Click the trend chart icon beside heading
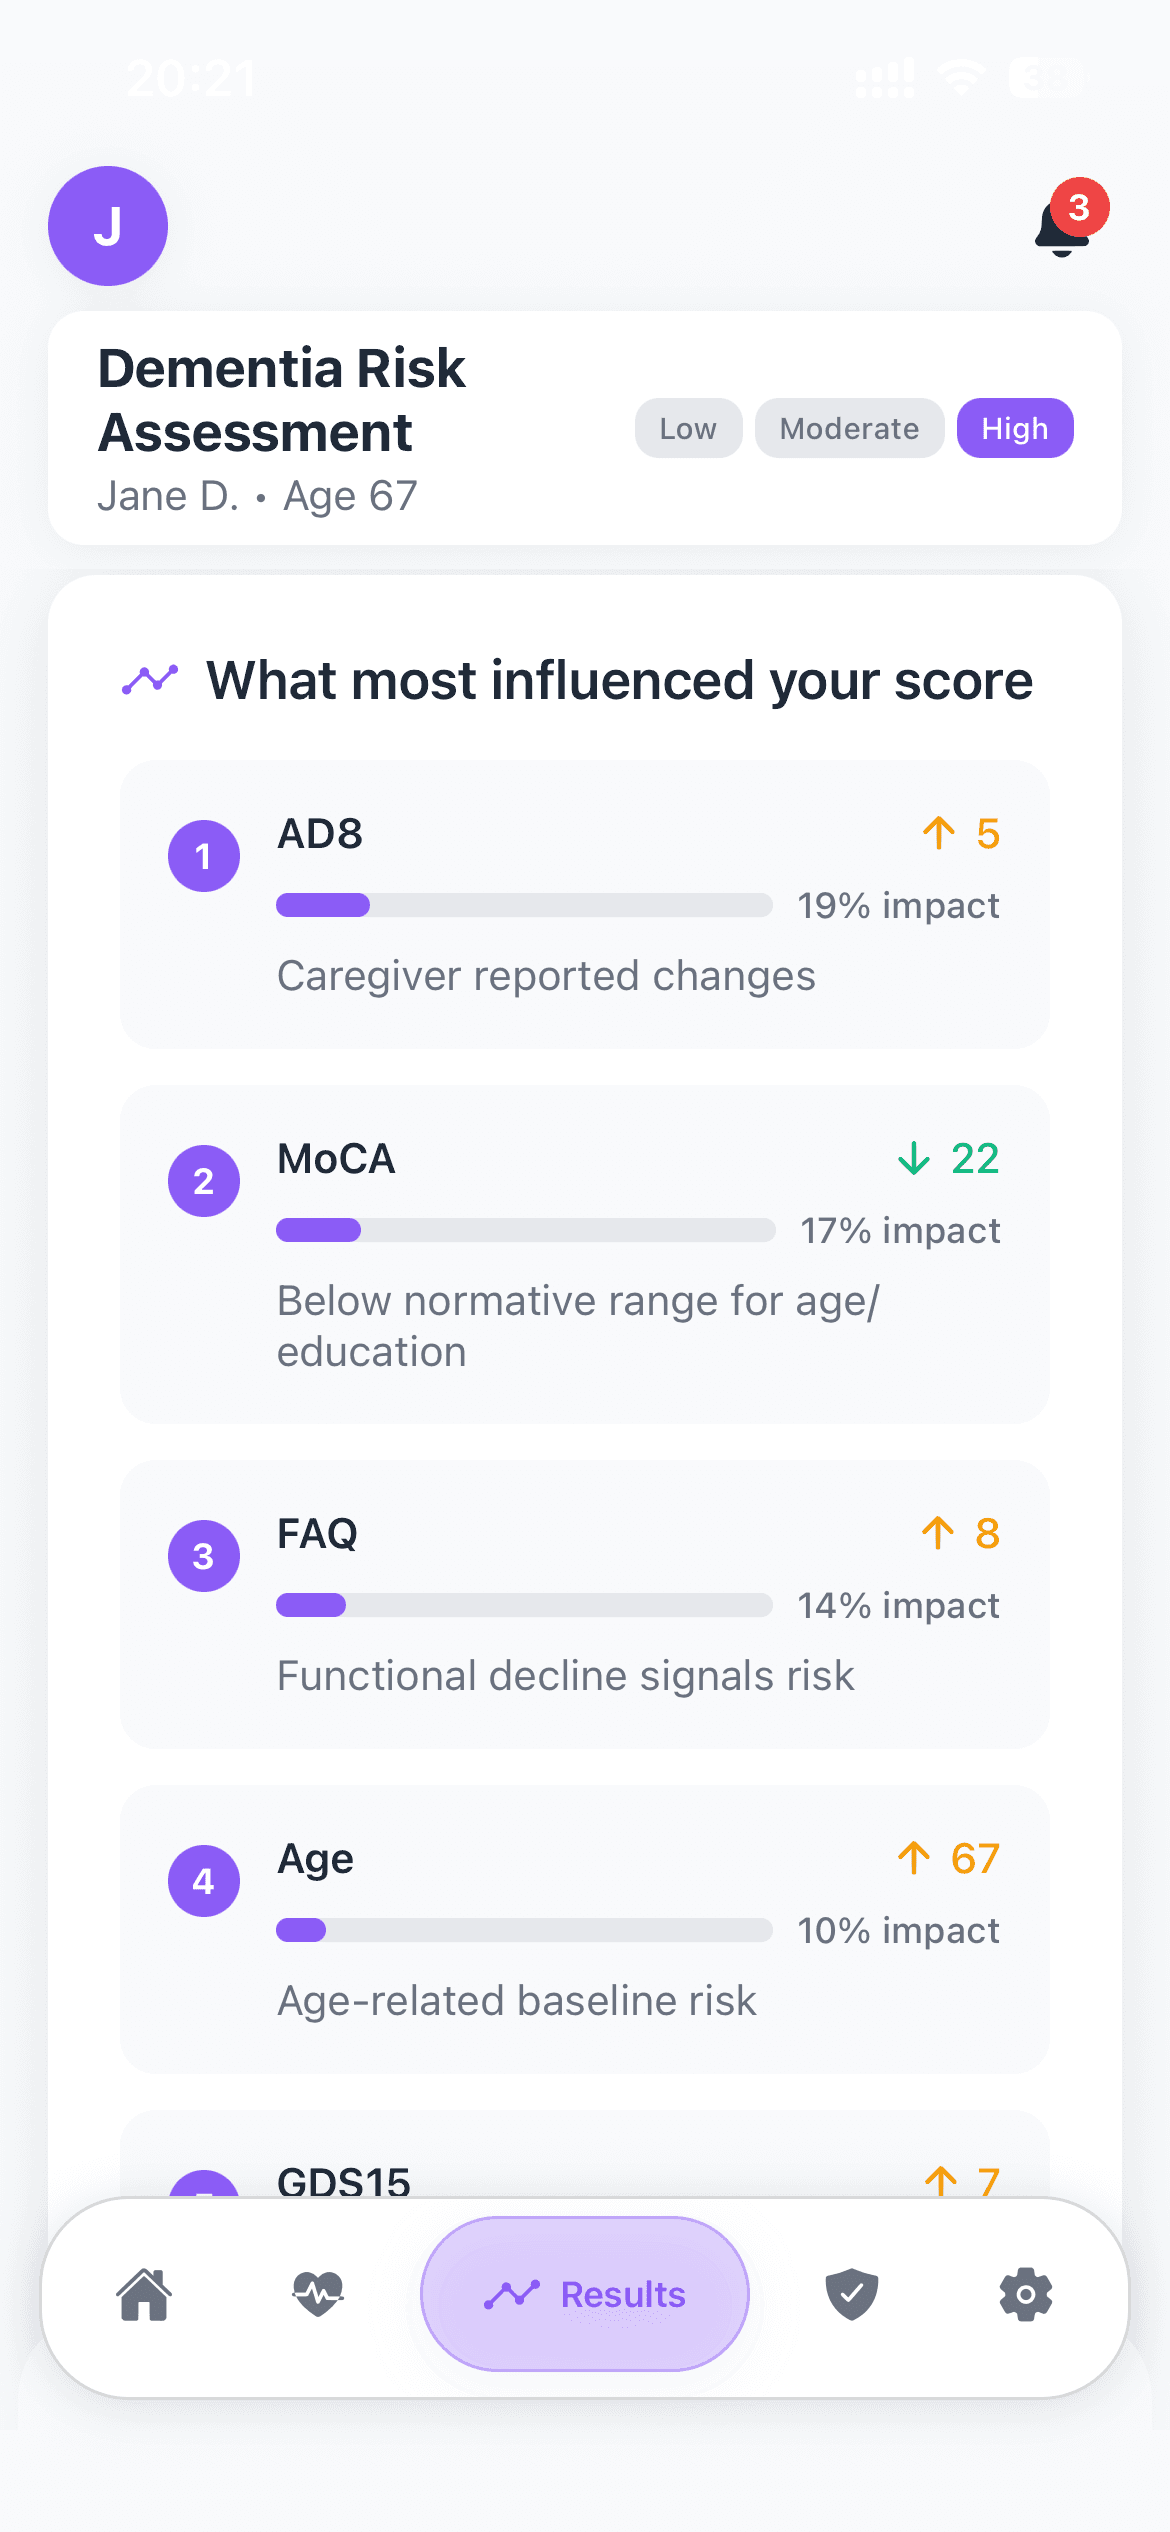 (150, 680)
